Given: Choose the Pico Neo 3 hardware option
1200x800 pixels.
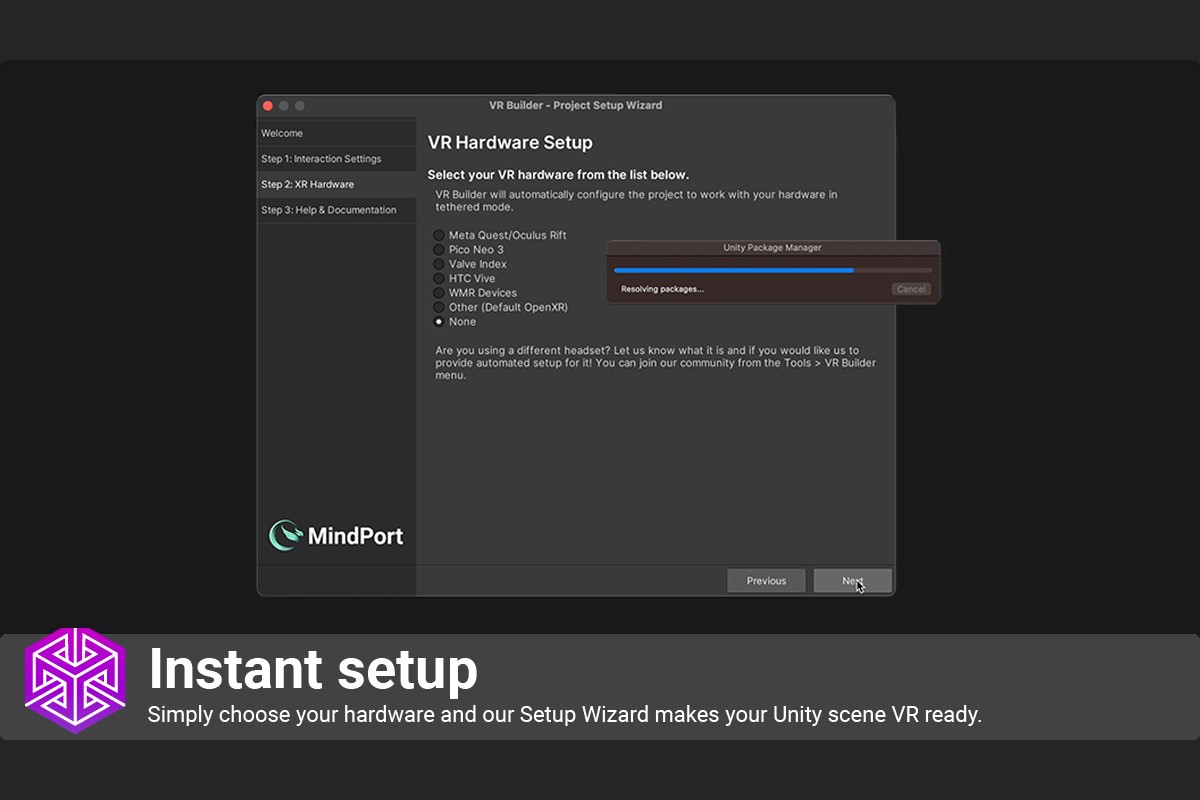Looking at the screenshot, I should click(x=469, y=250).
